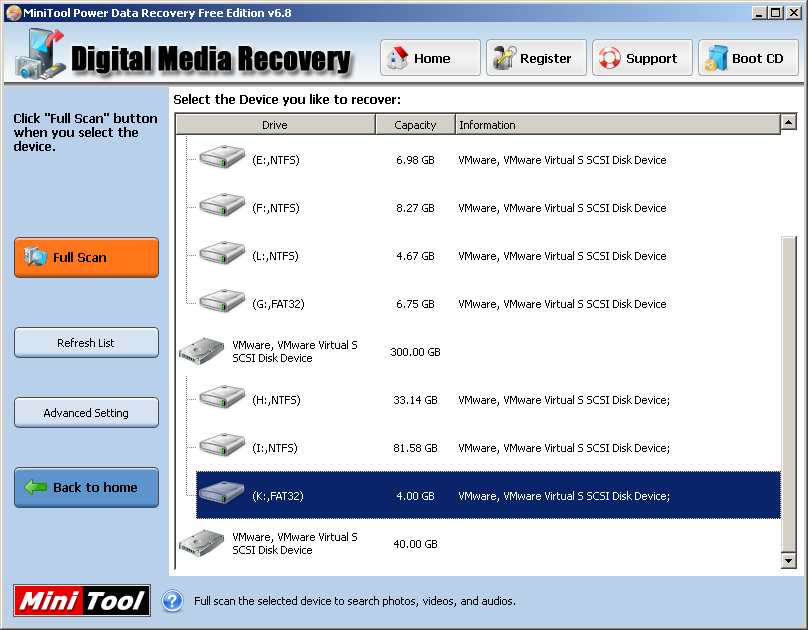Click the 300.00 GB capacity value
The image size is (808, 630).
click(415, 352)
